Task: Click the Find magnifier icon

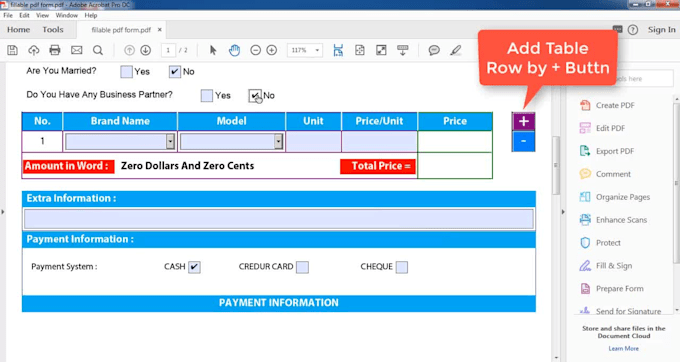Action: 98,50
